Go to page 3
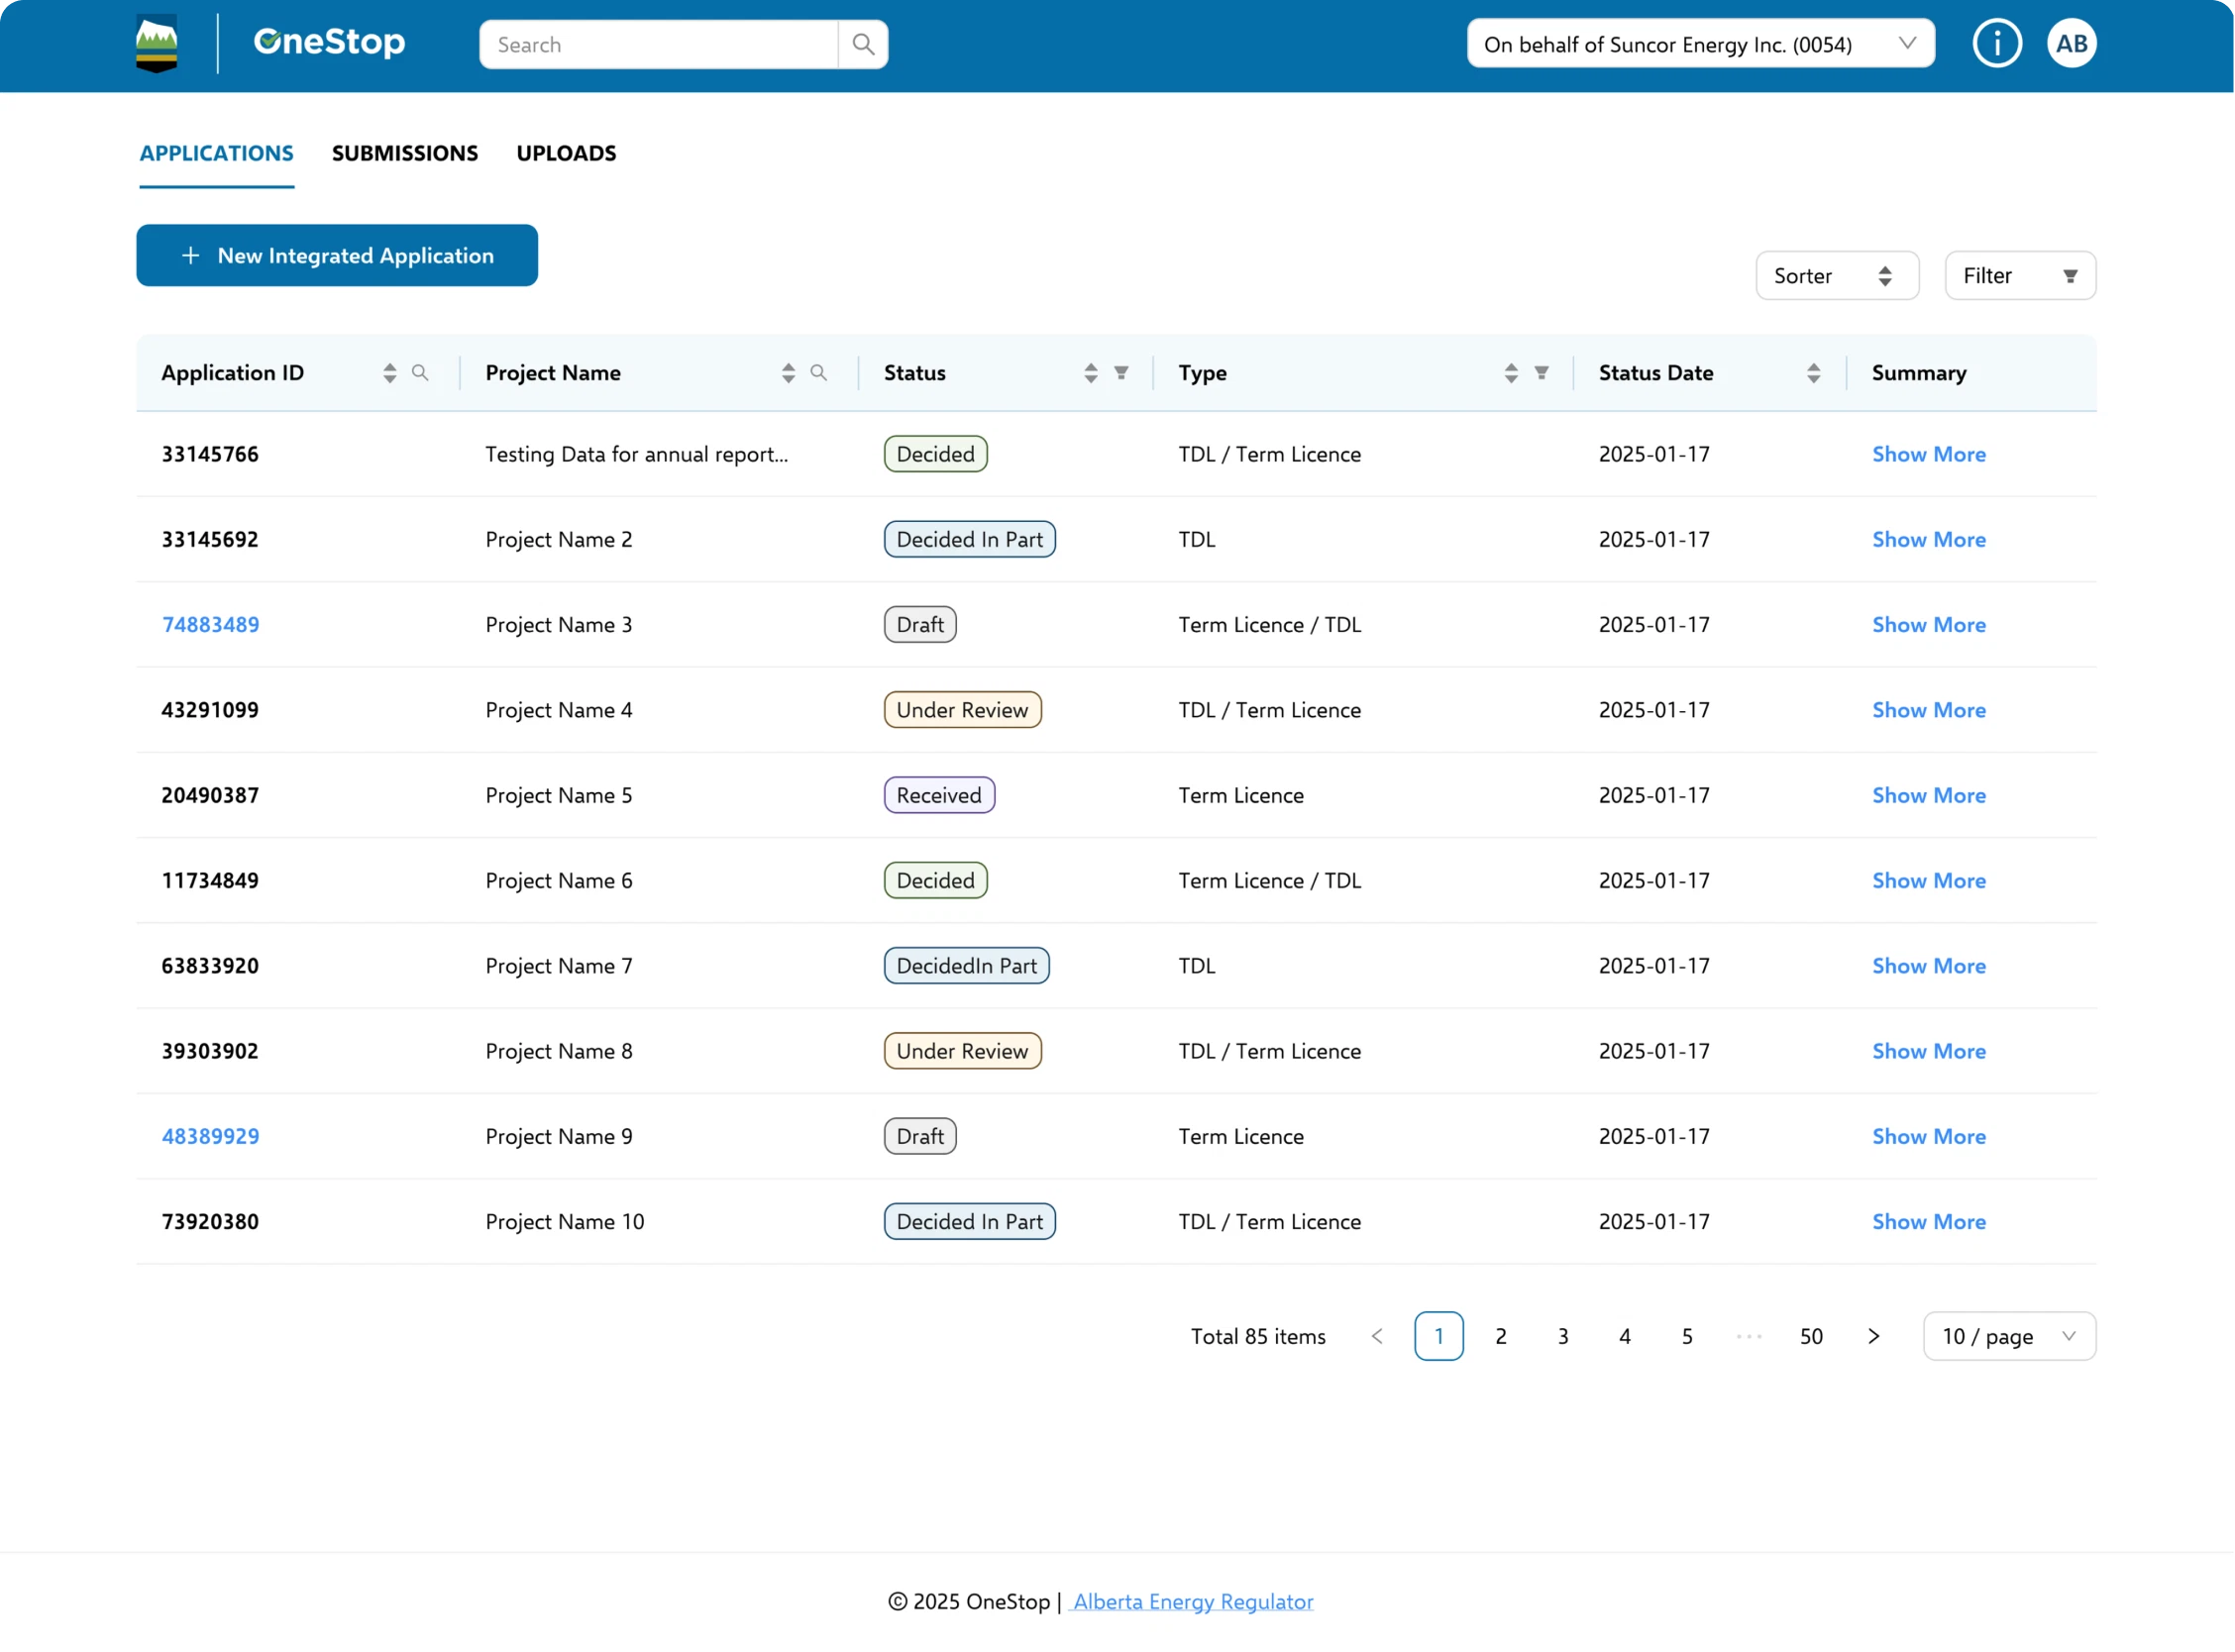The width and height of the screenshot is (2235, 1652). click(1563, 1336)
